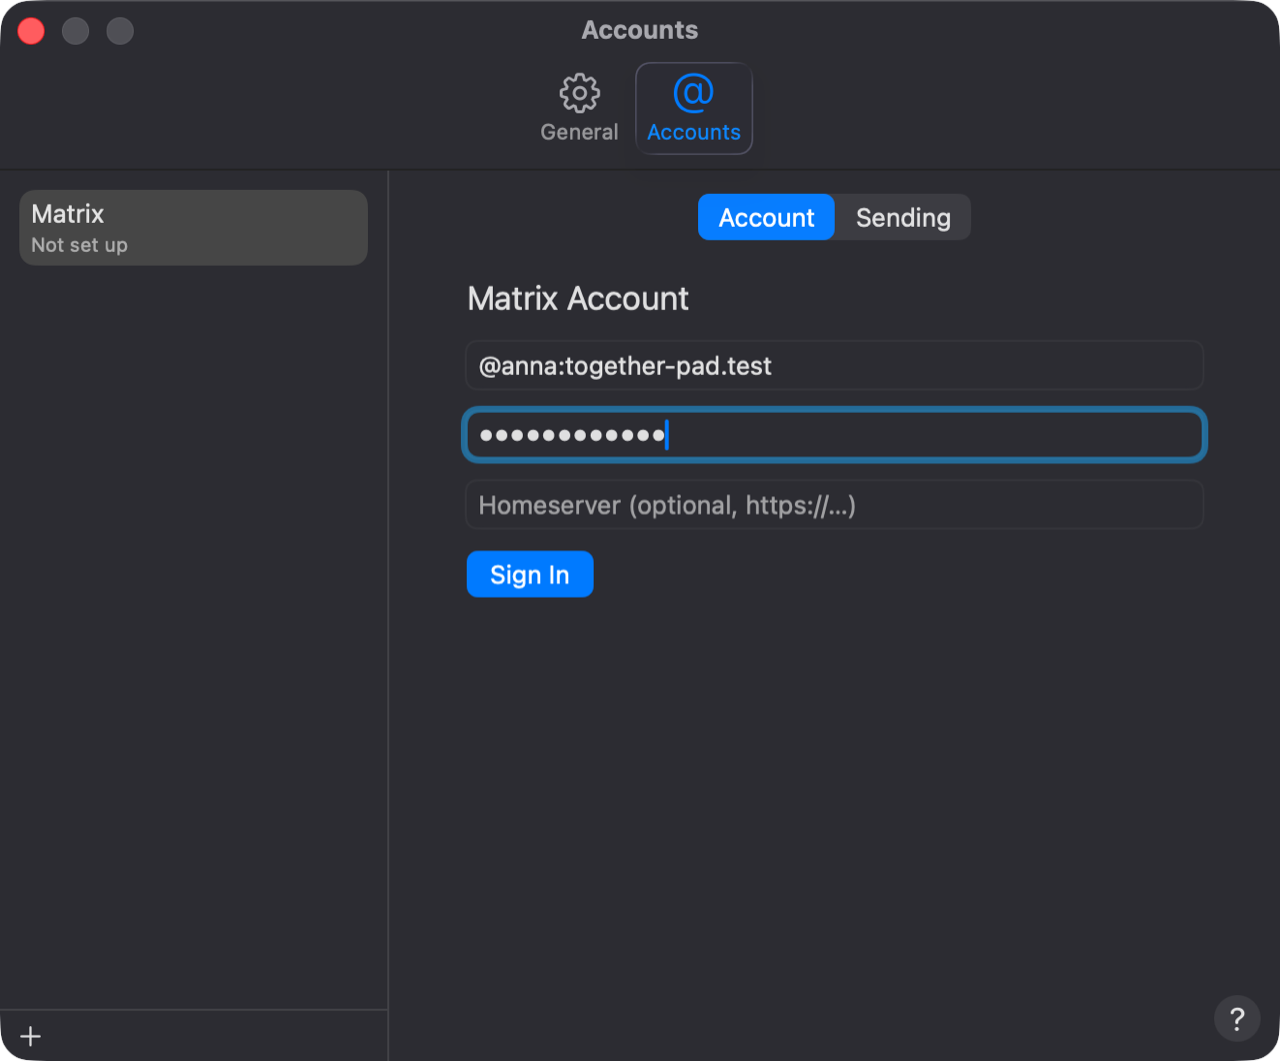This screenshot has width=1280, height=1061.
Task: Open the General preferences pane
Action: pos(579,109)
